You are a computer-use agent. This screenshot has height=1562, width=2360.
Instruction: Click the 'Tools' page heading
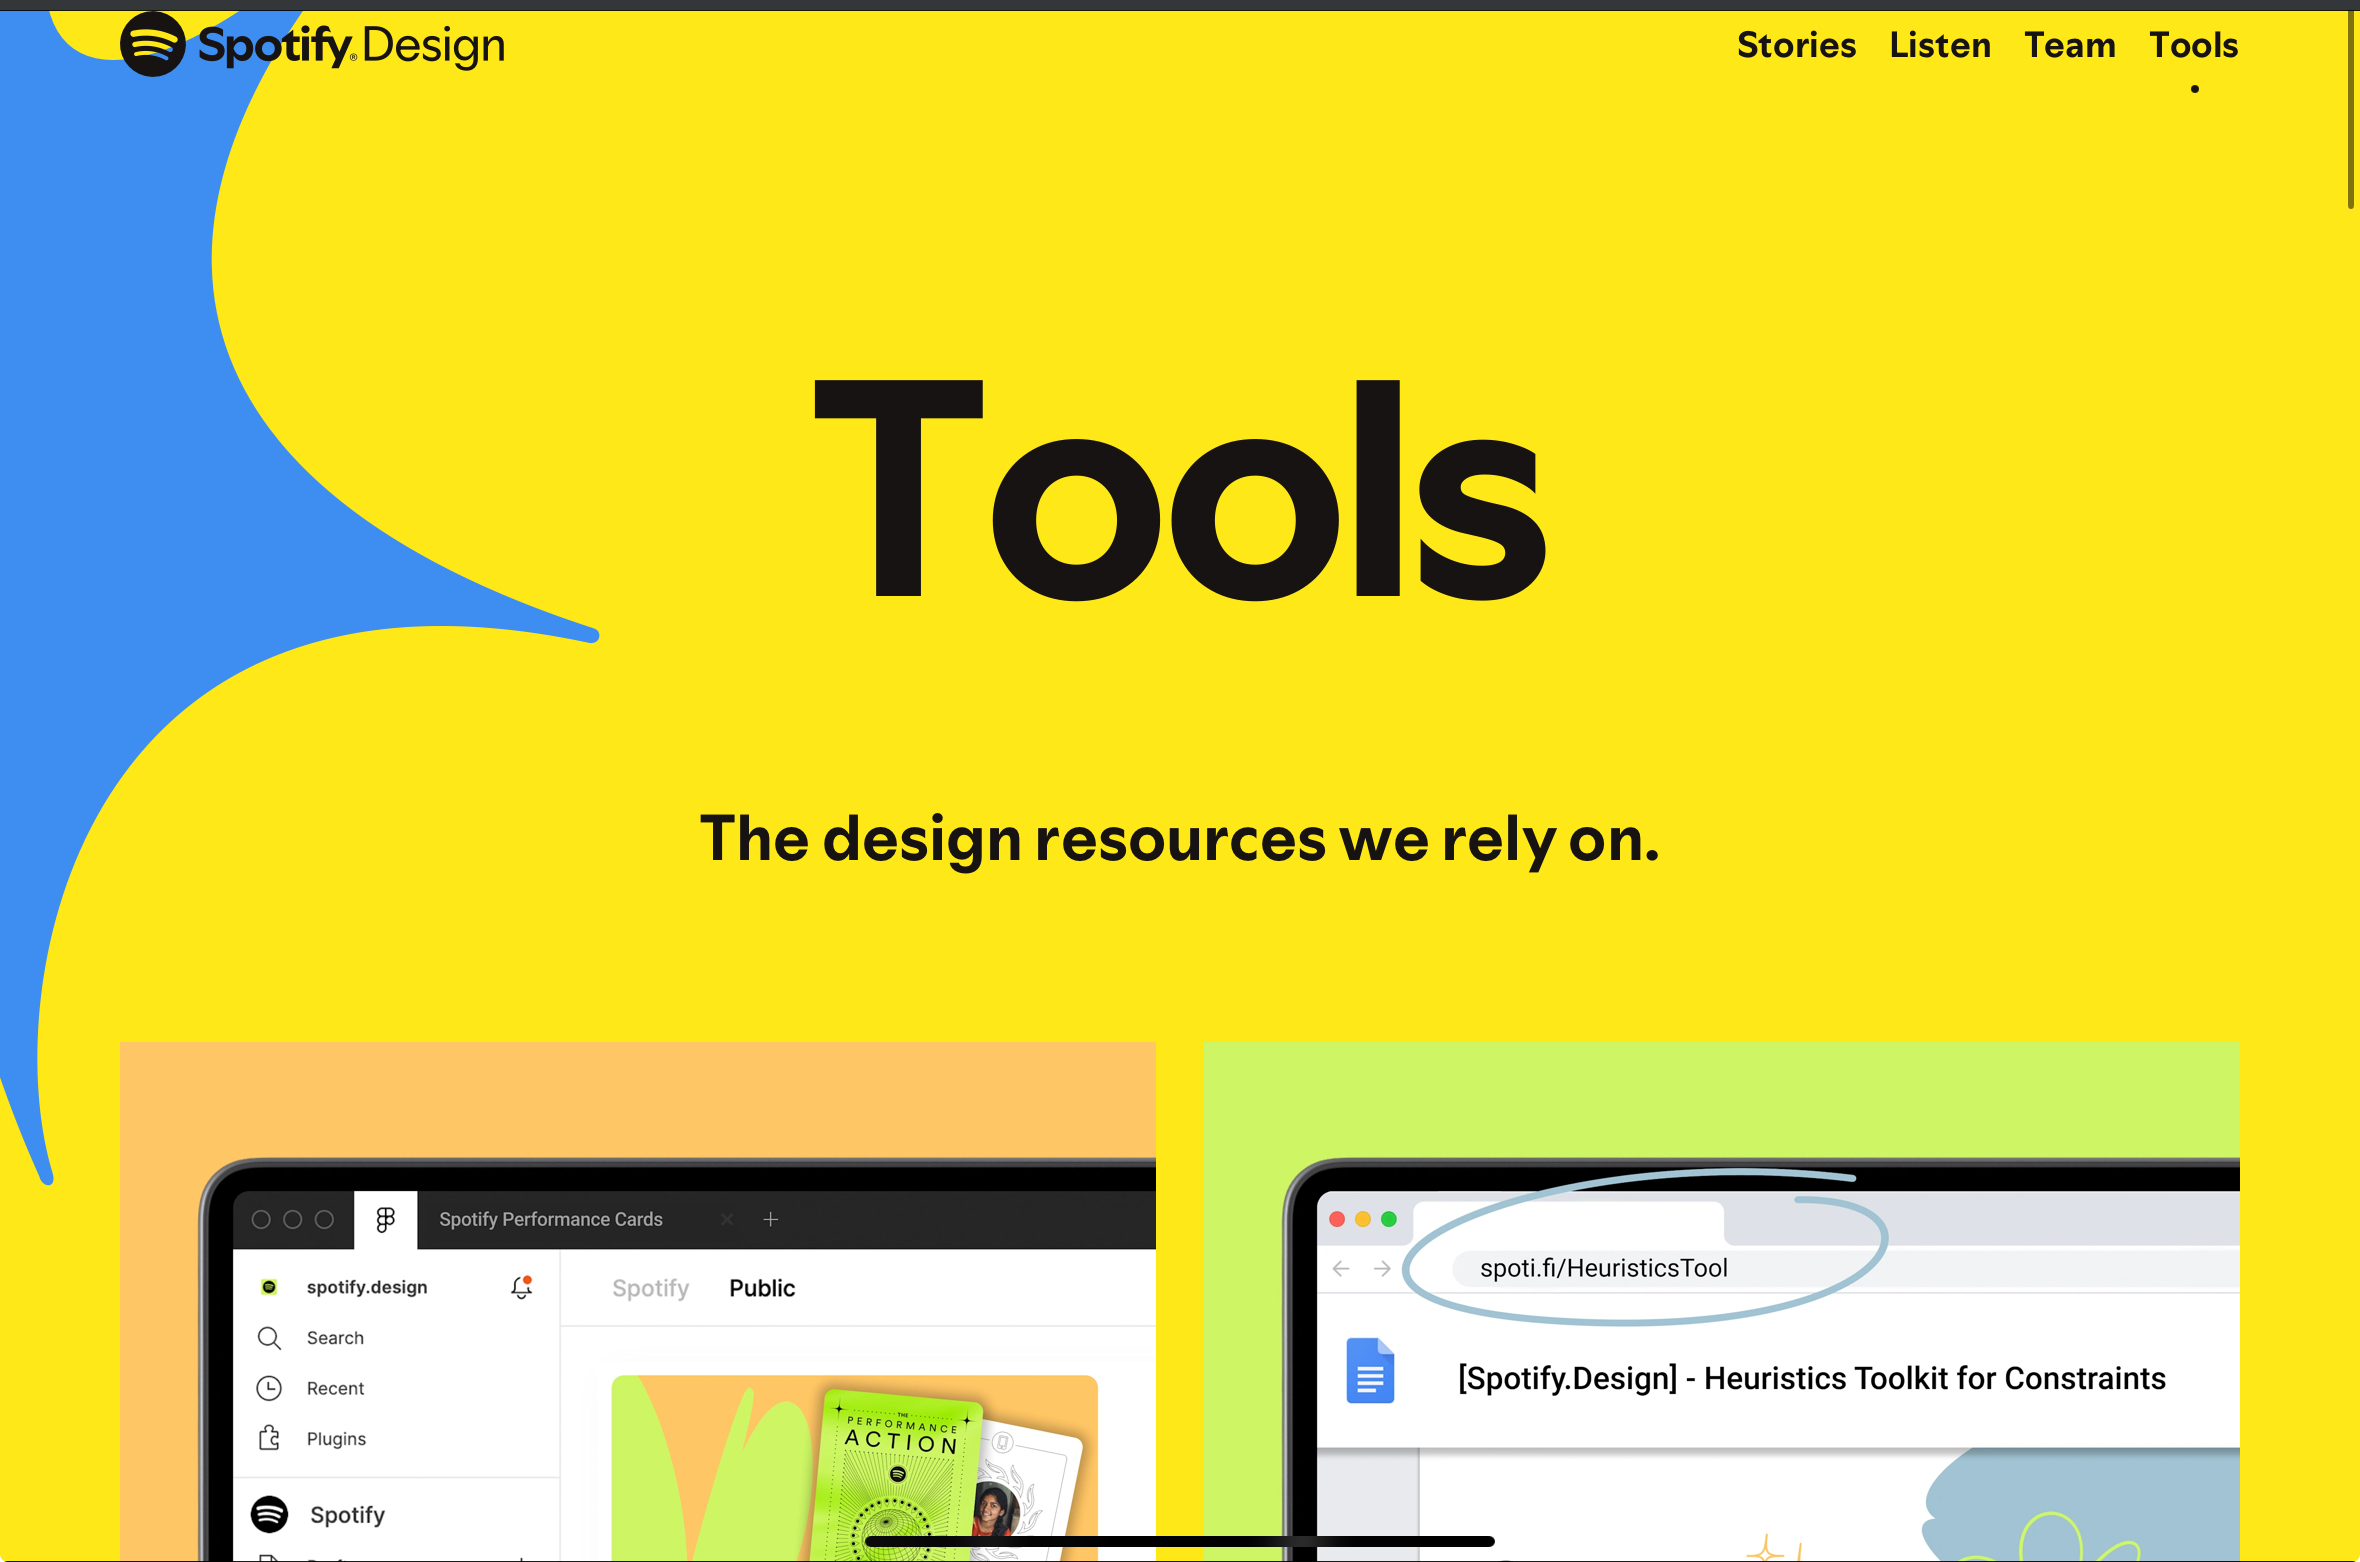tap(1180, 490)
